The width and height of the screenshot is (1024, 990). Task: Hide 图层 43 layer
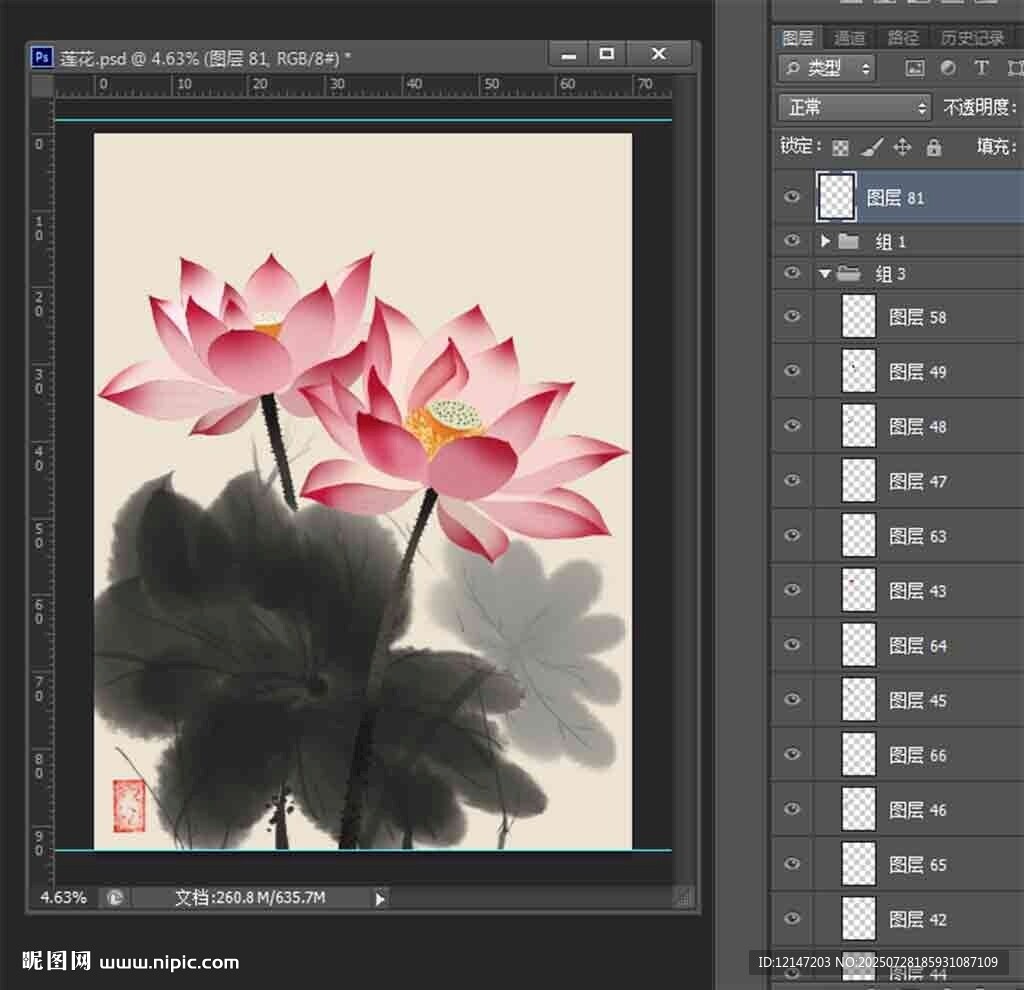[792, 590]
